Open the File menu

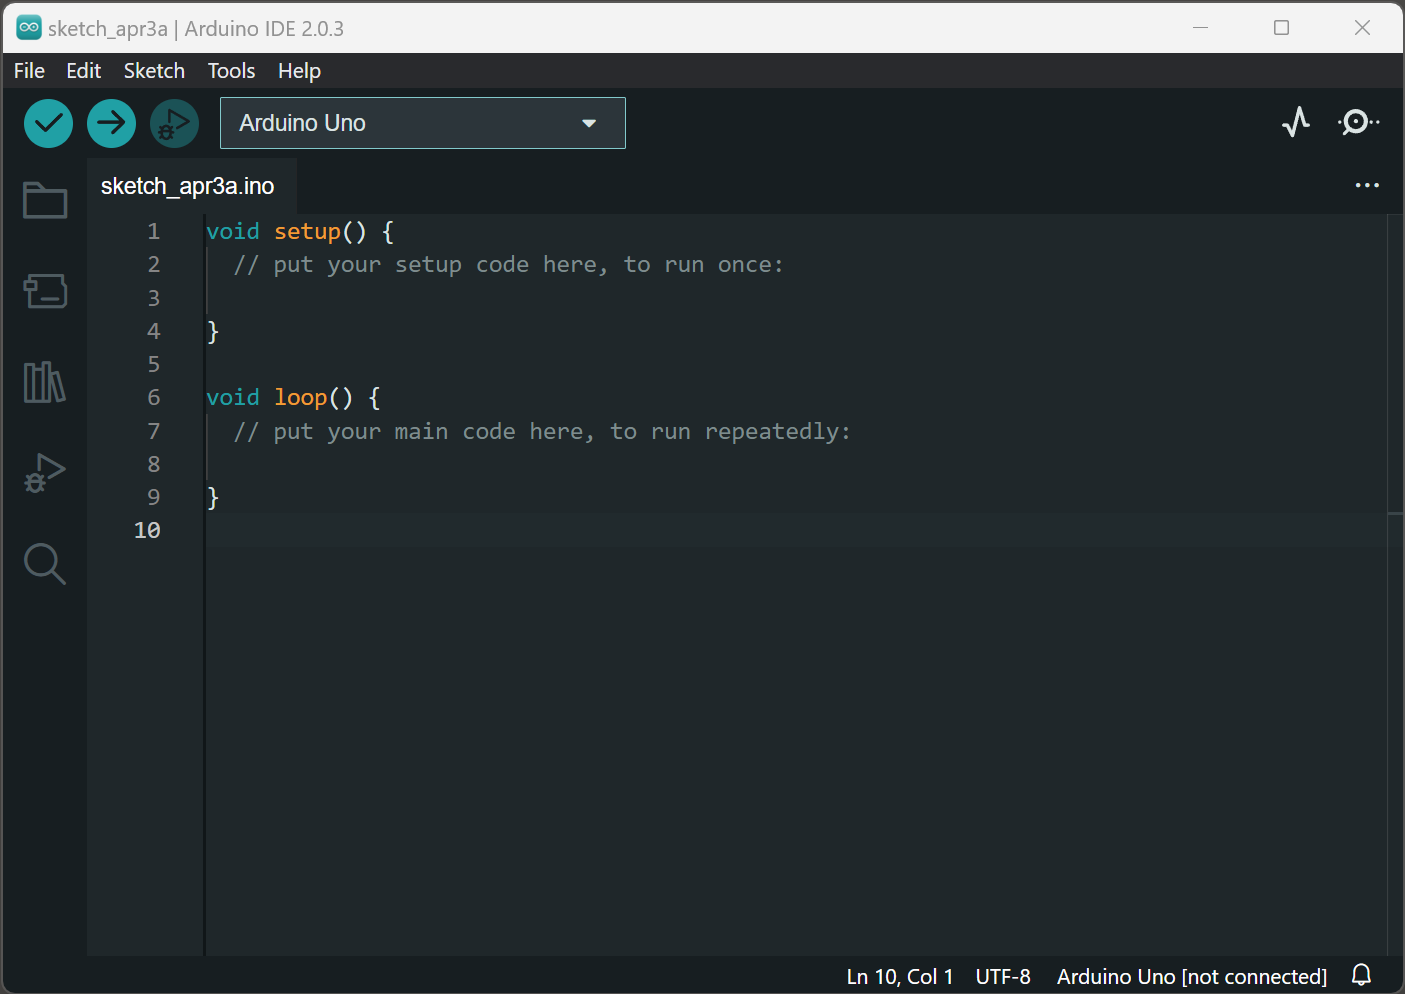click(29, 71)
